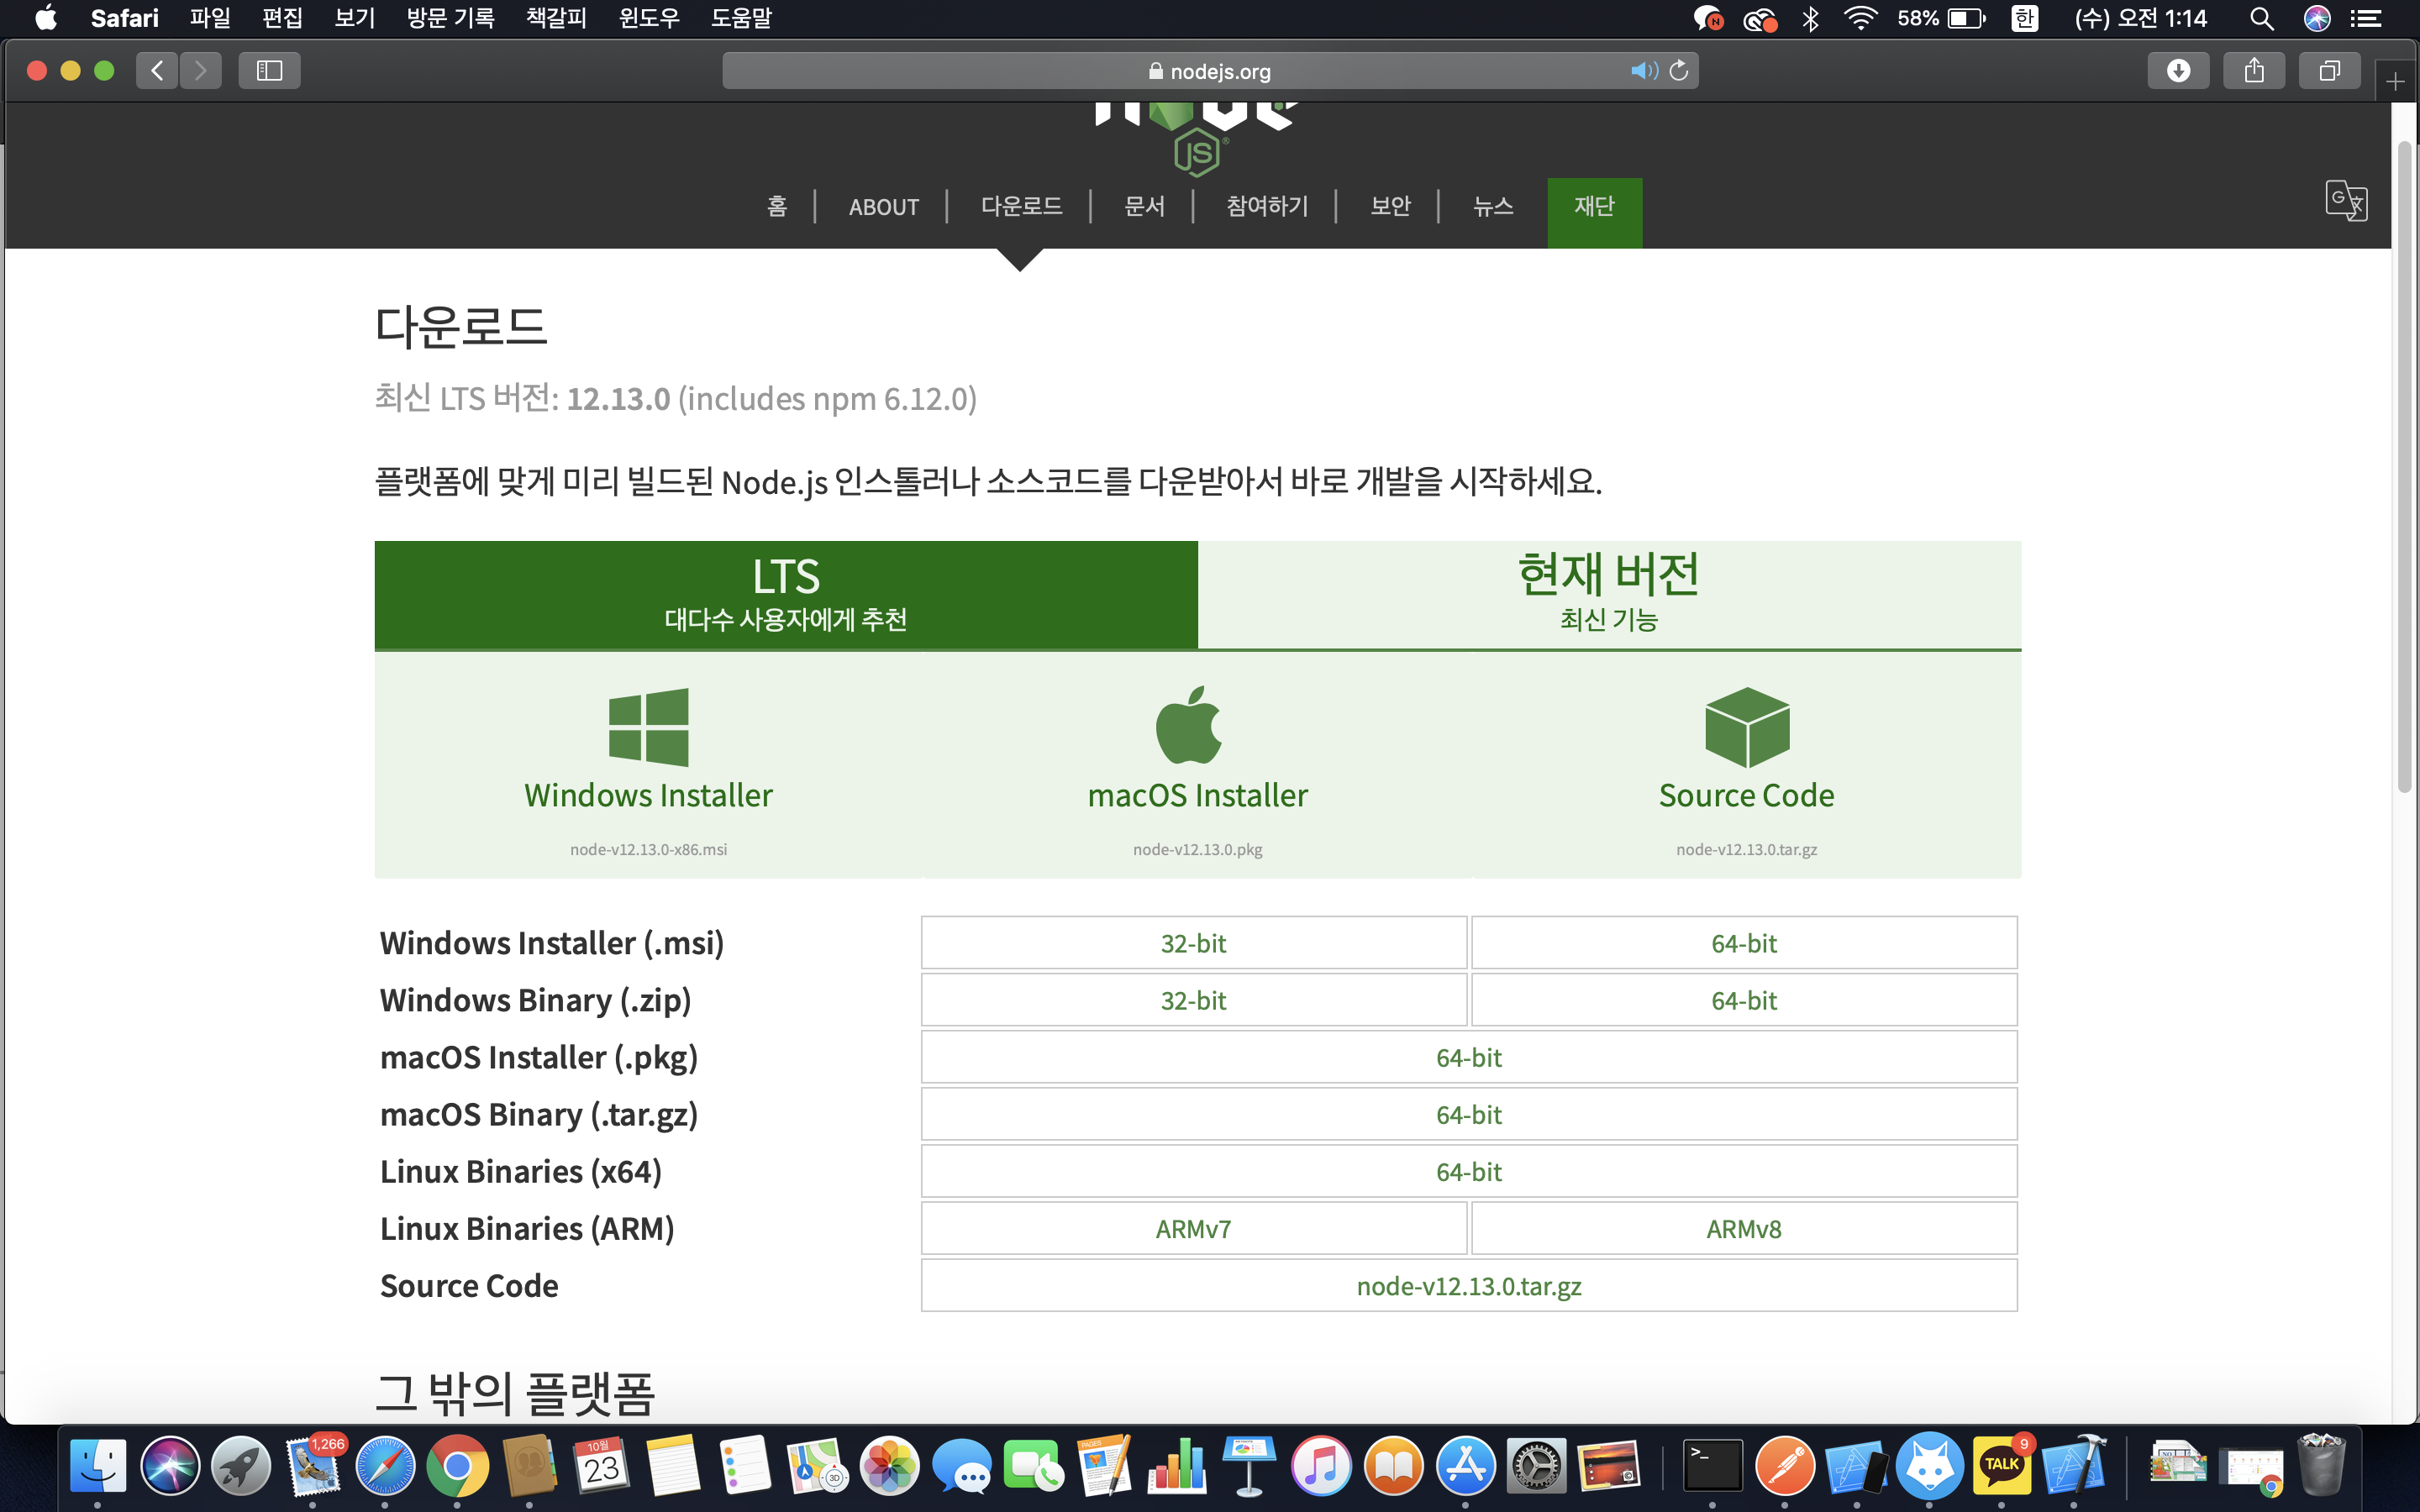
Task: Download Windows Installer (.msi) 64-bit
Action: [1743, 943]
